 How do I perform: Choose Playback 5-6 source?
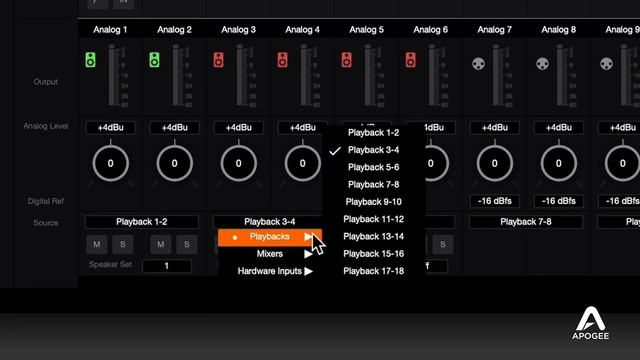tap(373, 167)
